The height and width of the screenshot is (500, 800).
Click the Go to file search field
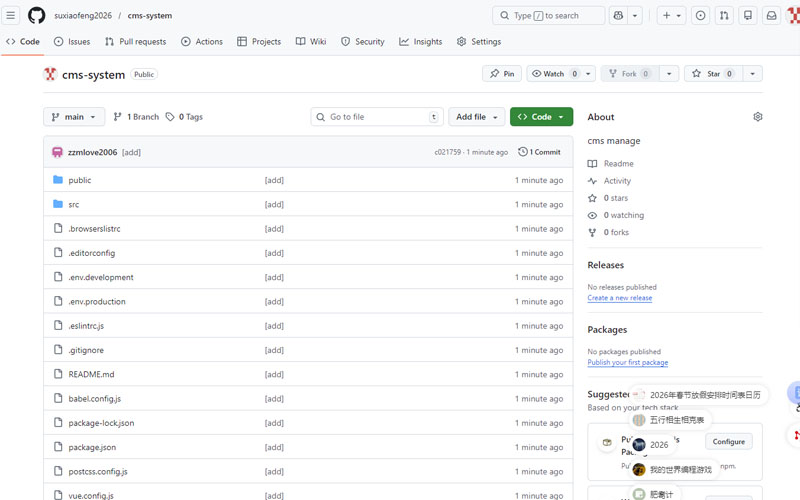point(377,117)
